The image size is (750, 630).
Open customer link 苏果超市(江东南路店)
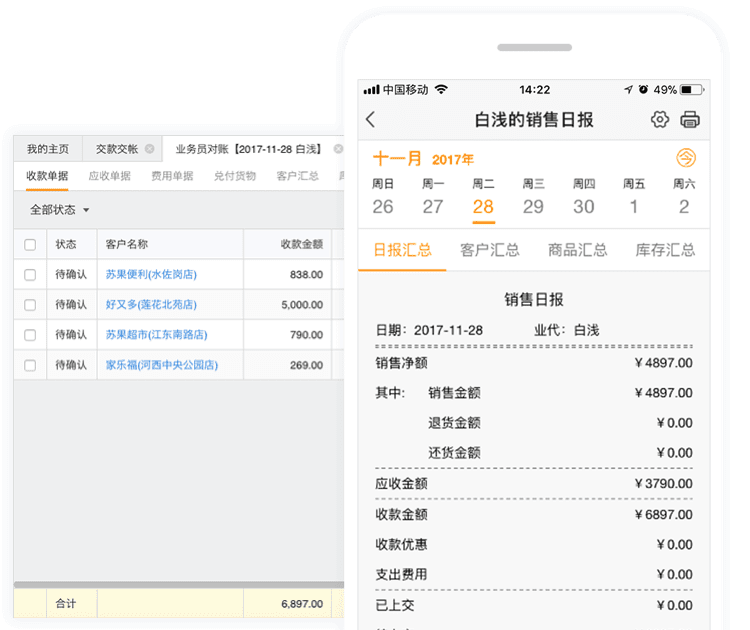click(156, 335)
